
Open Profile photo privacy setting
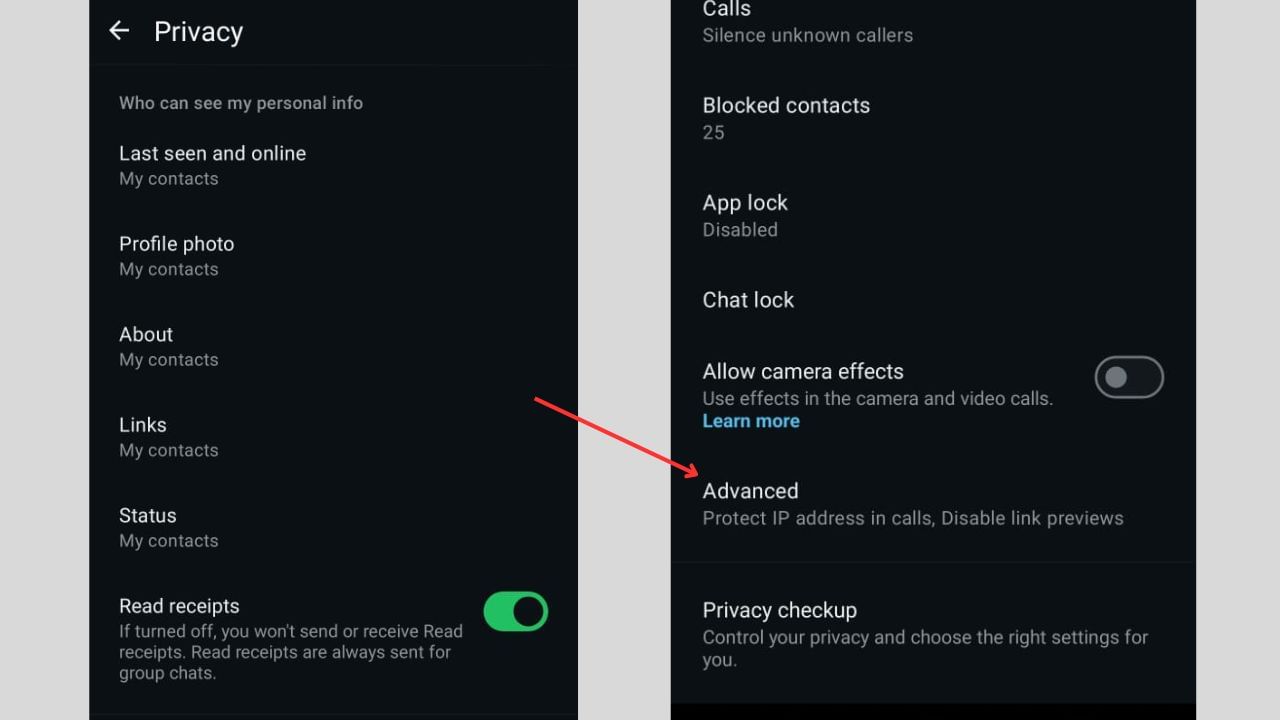click(176, 255)
